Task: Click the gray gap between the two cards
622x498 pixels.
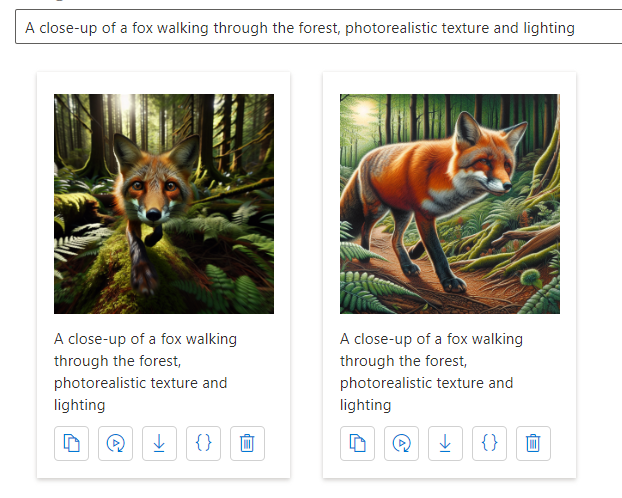Action: tap(306, 270)
